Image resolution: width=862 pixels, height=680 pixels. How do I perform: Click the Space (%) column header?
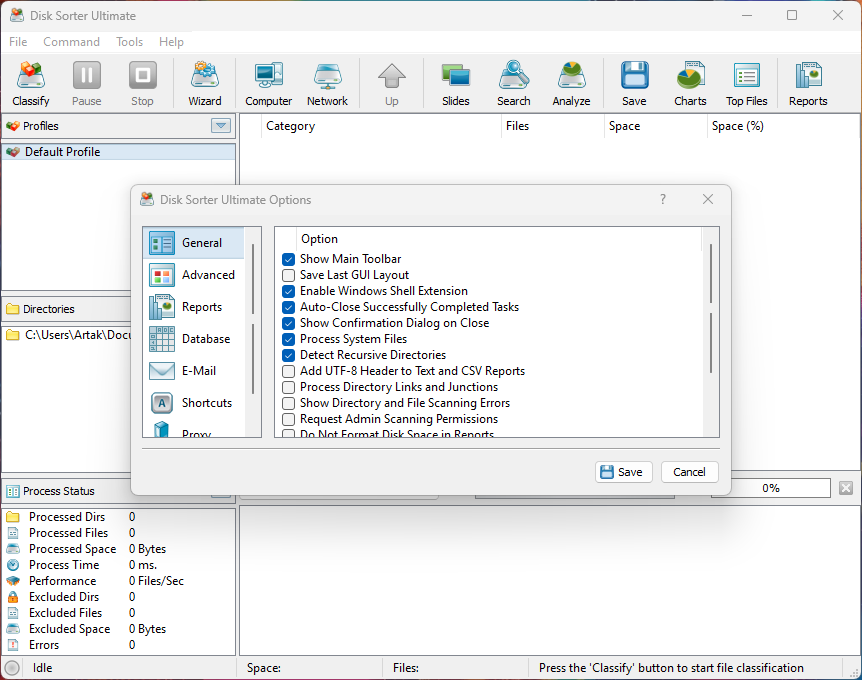[x=737, y=126]
